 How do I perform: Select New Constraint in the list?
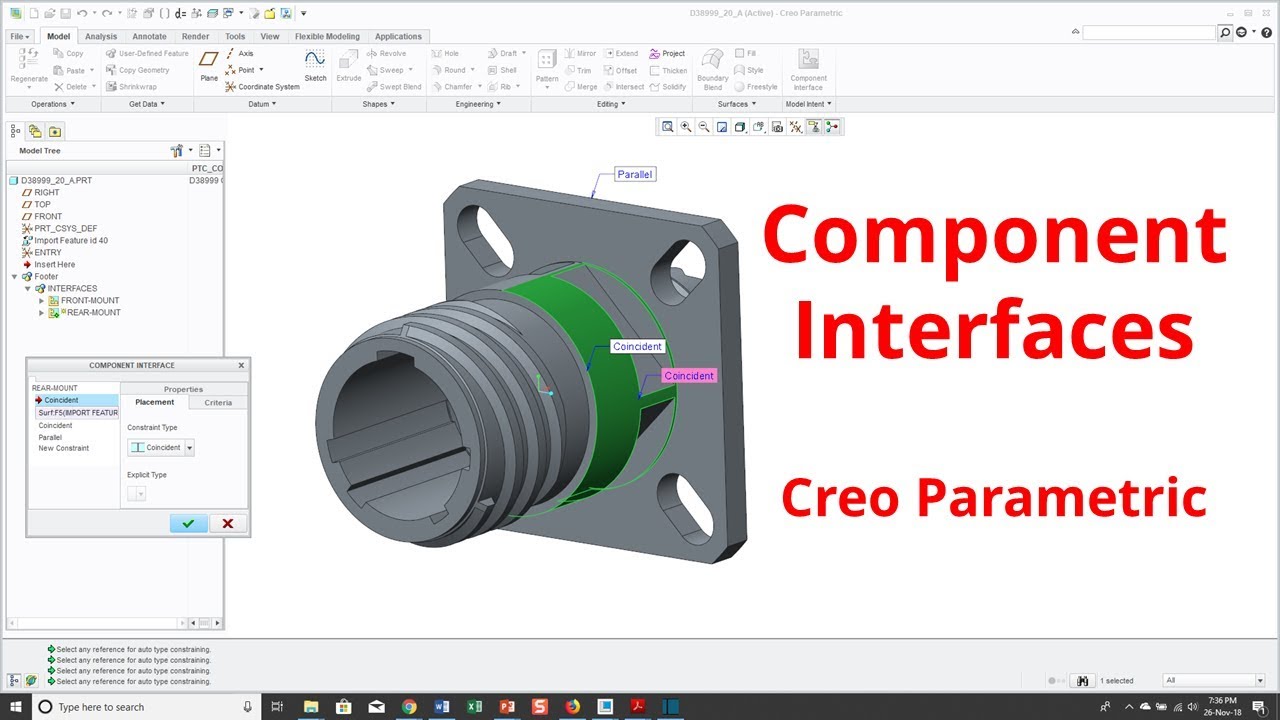pyautogui.click(x=63, y=449)
